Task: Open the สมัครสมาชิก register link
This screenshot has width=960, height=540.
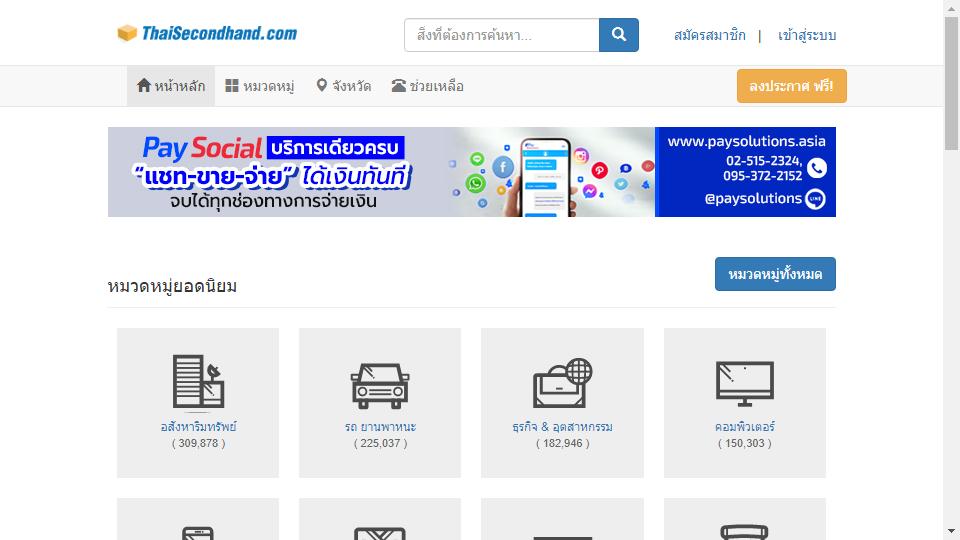Action: pyautogui.click(x=710, y=36)
